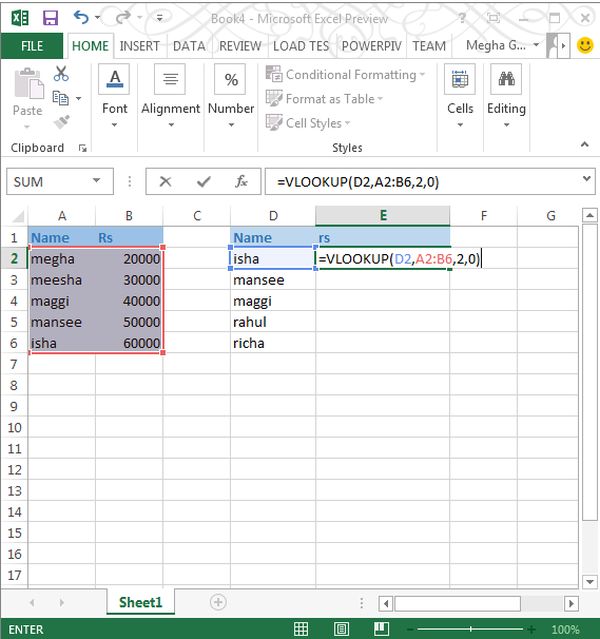
Task: Click the Save icon in quick access toolbar
Action: (x=51, y=18)
